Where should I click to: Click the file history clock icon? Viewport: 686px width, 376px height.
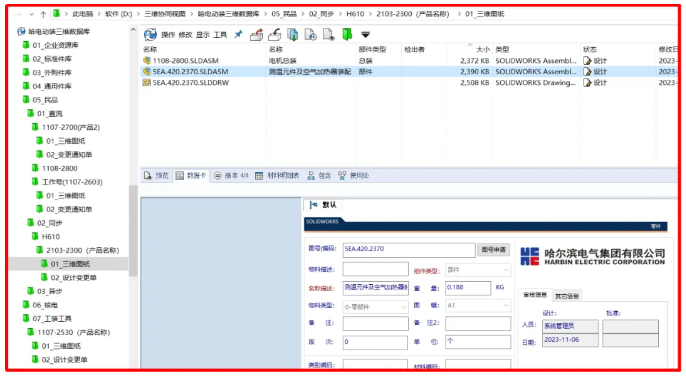coord(311,34)
